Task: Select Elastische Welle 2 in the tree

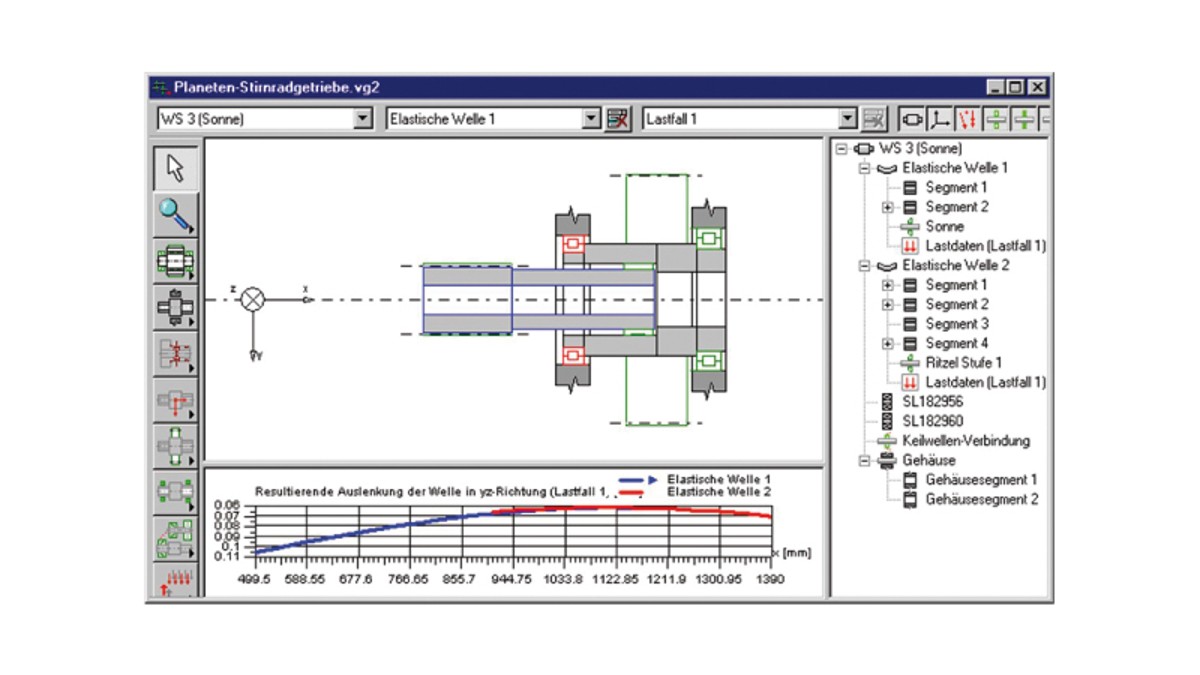Action: [955, 265]
